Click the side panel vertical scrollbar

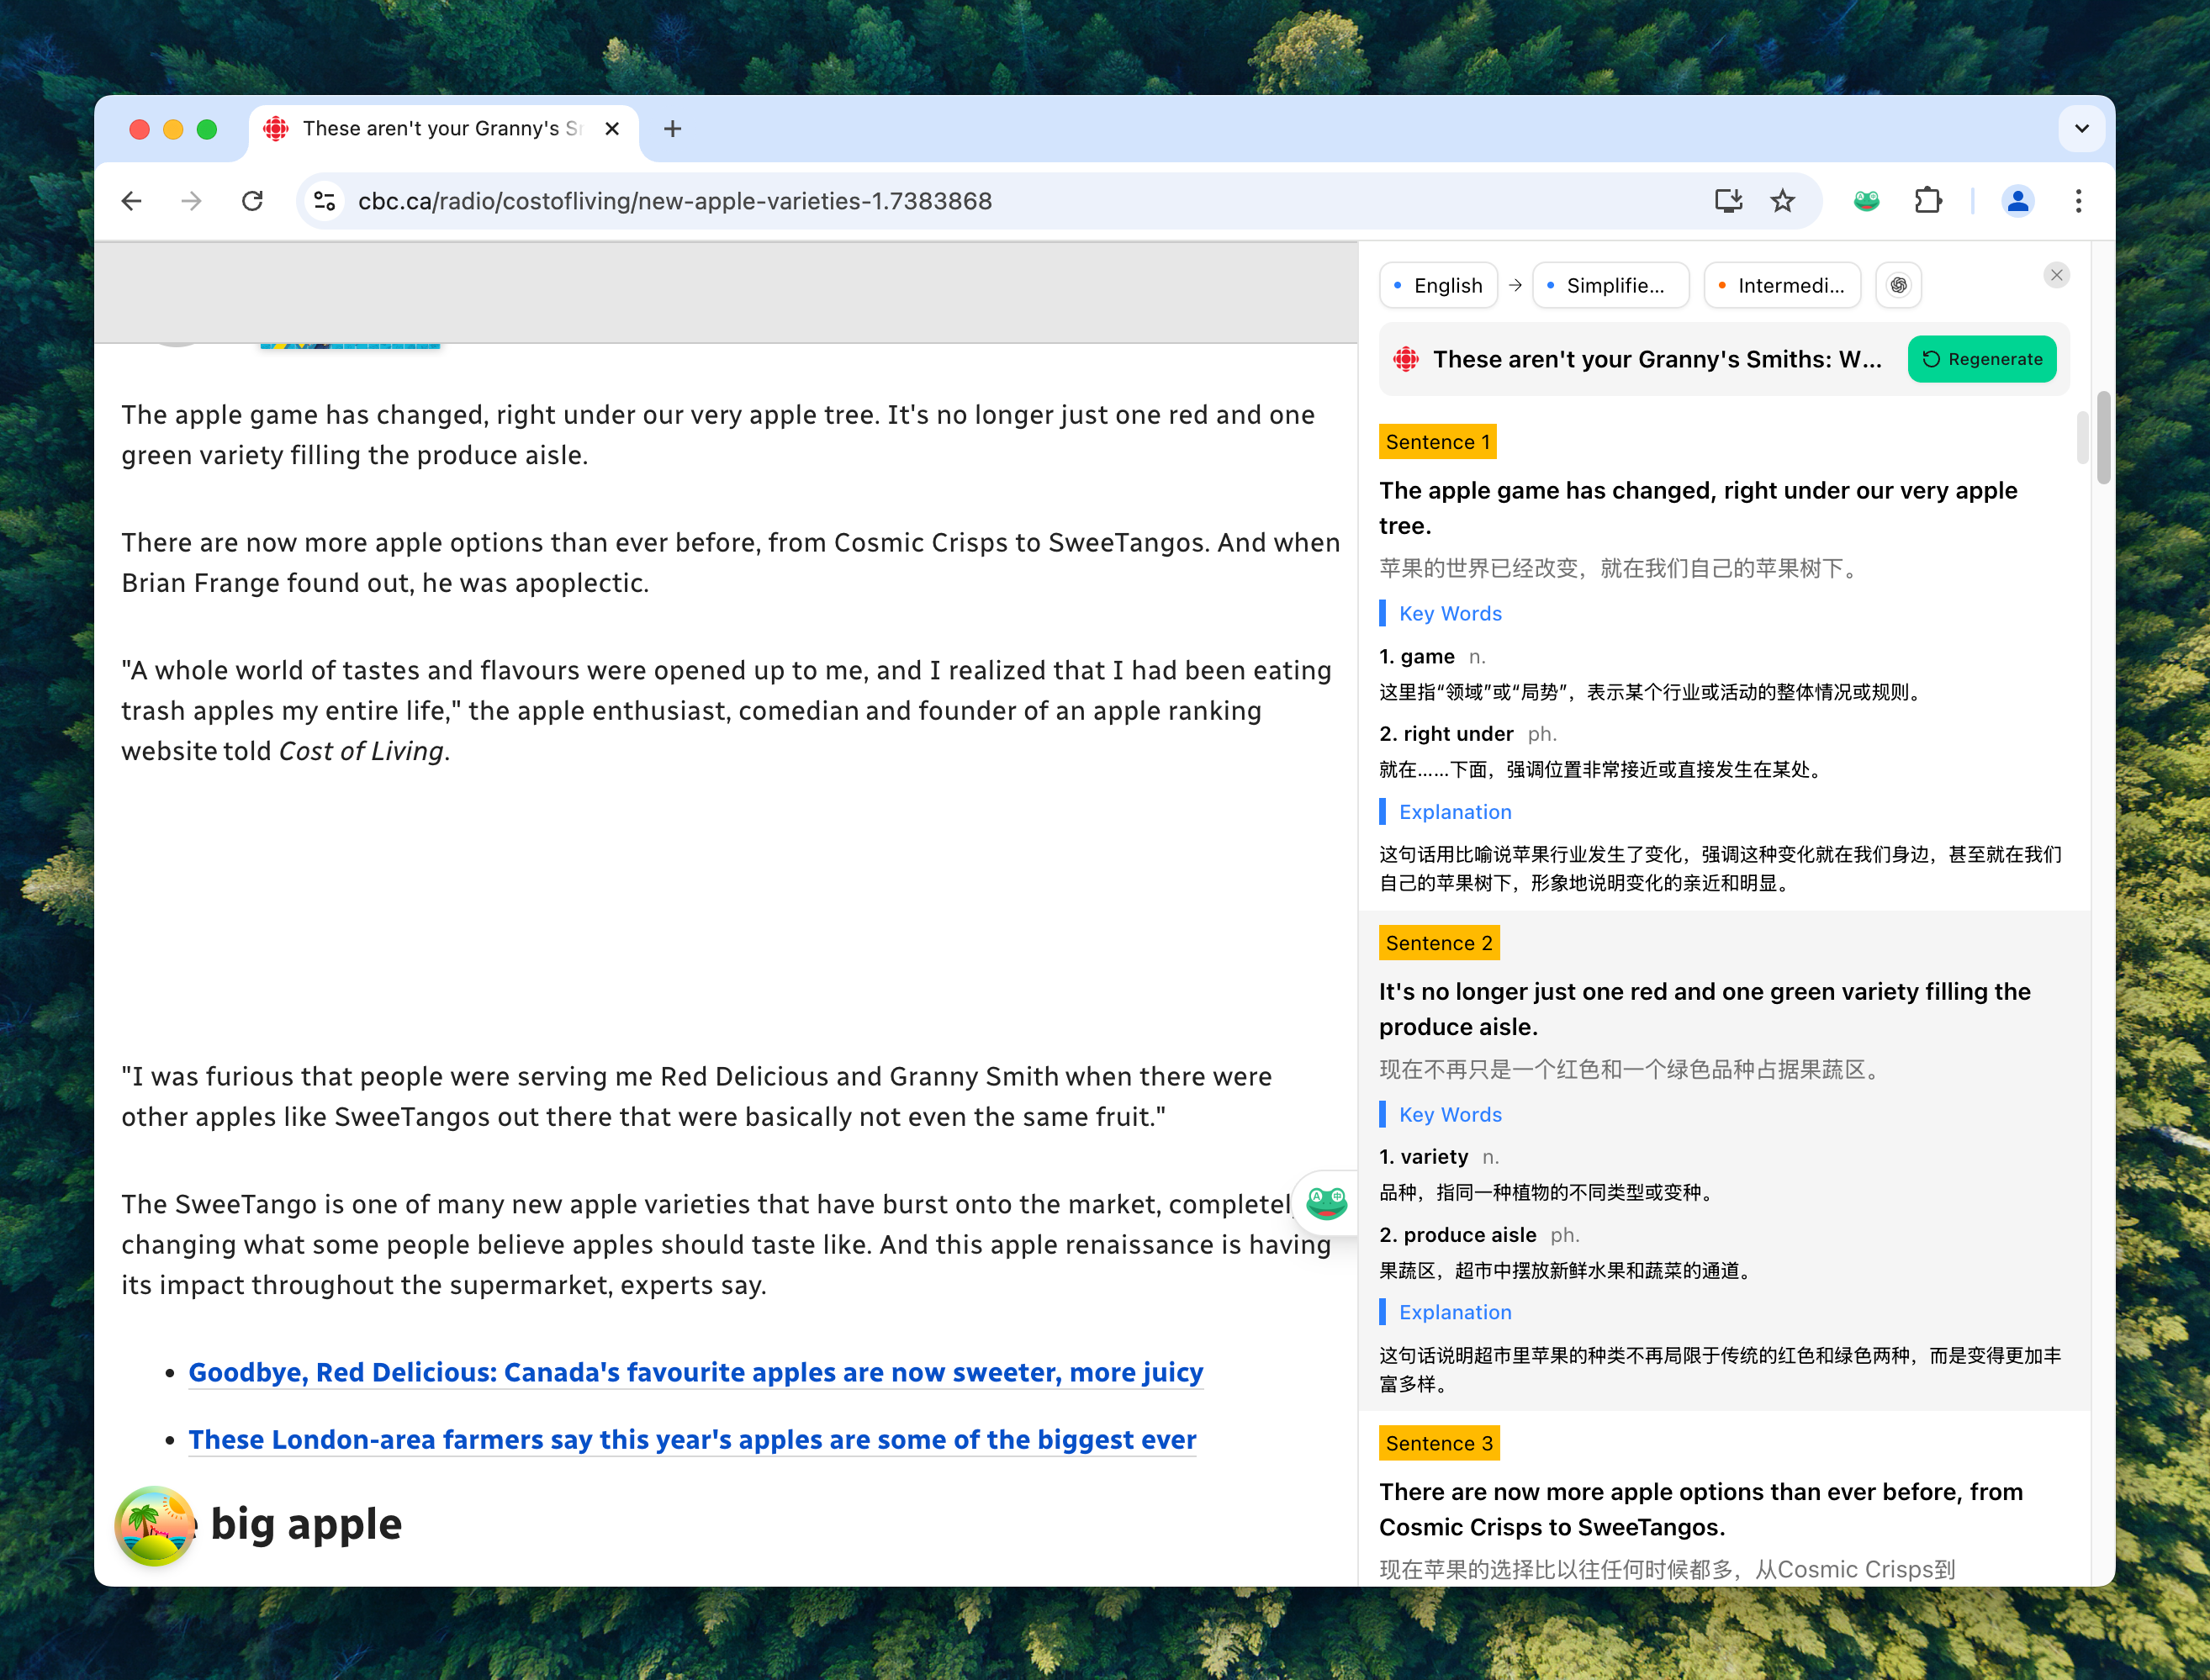[2083, 438]
